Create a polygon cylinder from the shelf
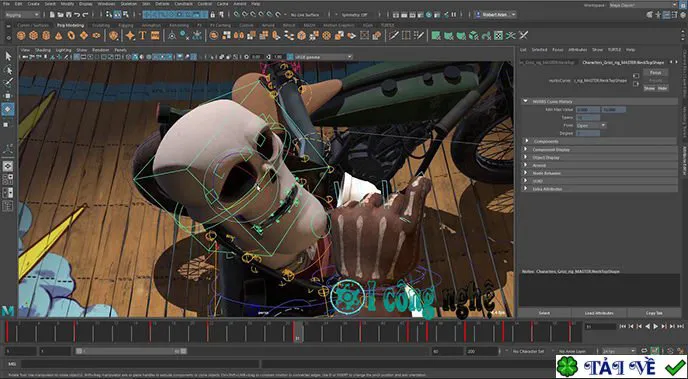 46,36
